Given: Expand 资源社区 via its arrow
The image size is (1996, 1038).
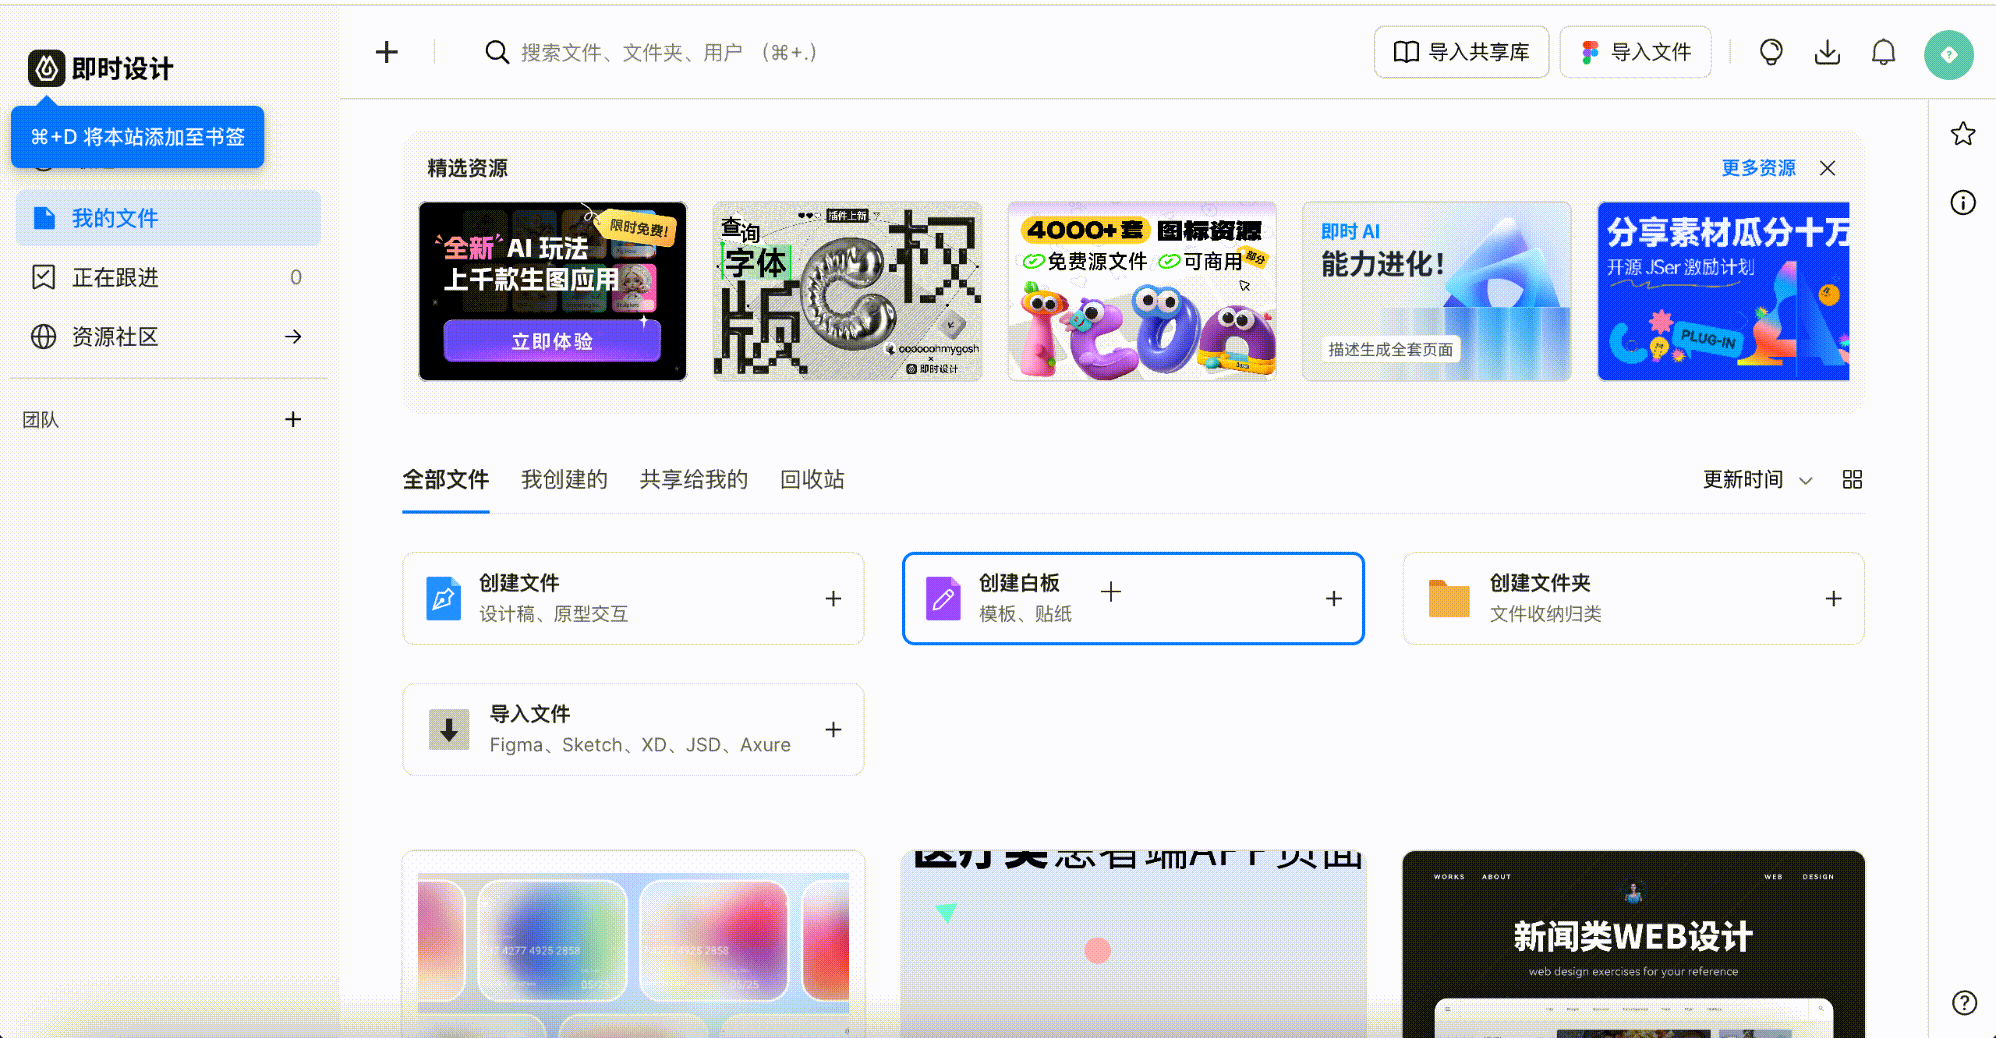Looking at the screenshot, I should point(293,337).
